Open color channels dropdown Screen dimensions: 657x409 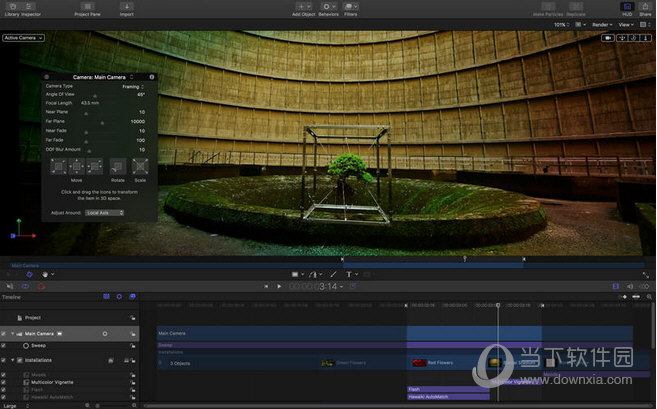click(x=580, y=25)
